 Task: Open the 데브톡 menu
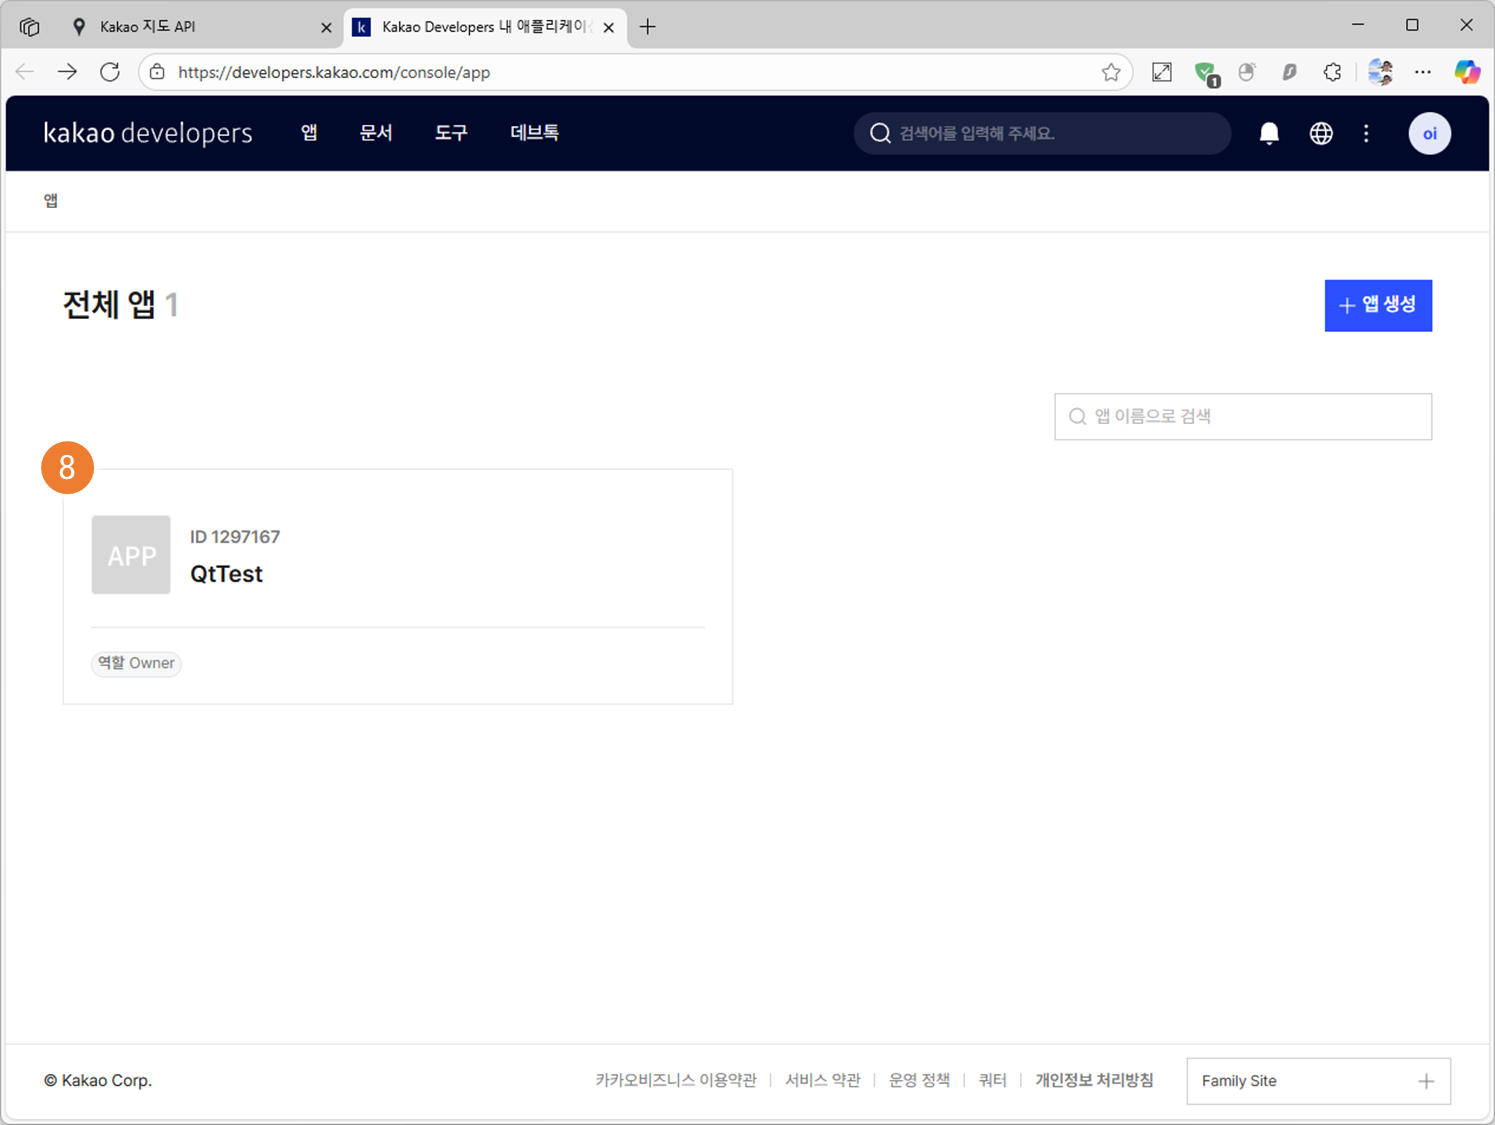[535, 133]
